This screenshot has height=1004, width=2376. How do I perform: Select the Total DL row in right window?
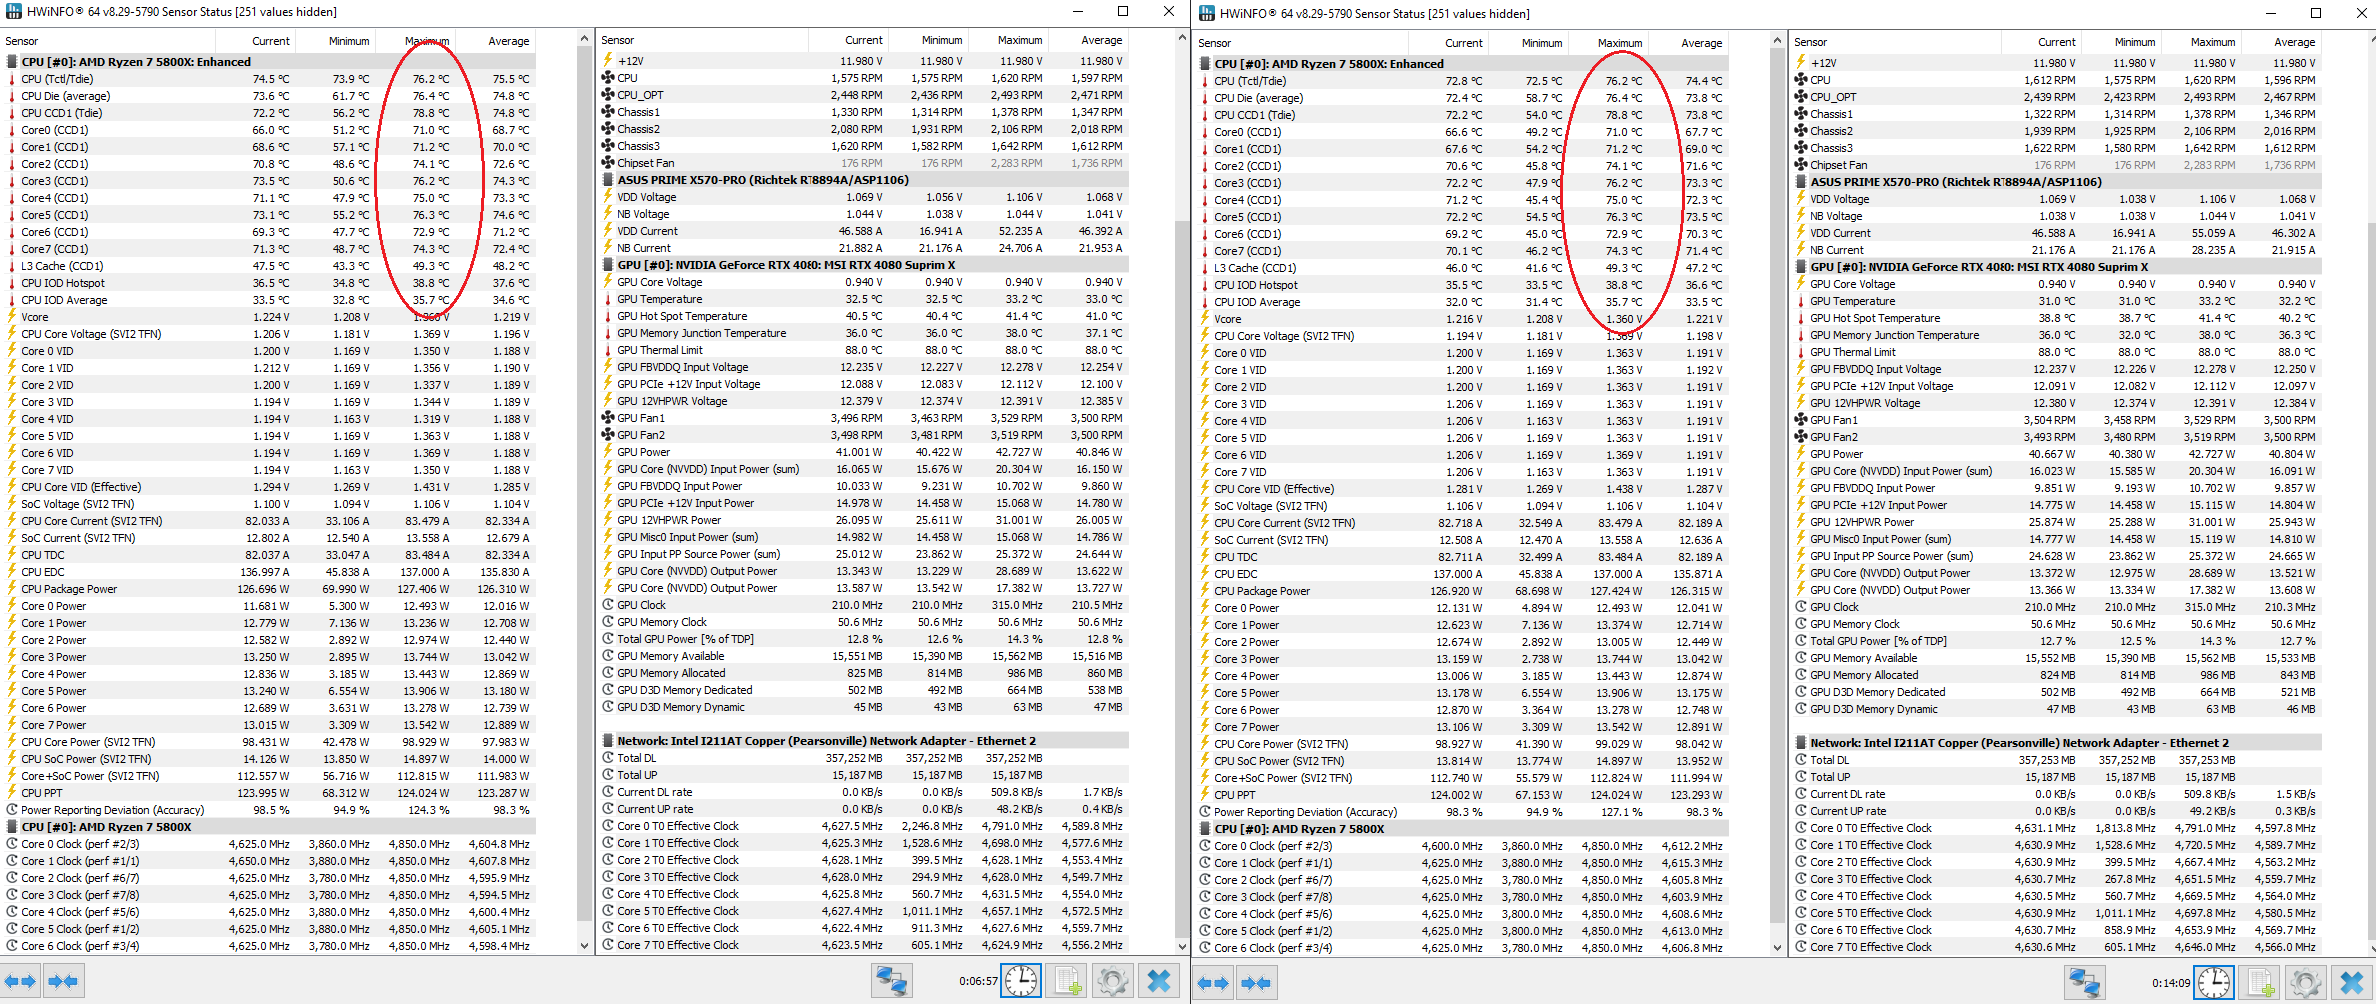(2056, 760)
